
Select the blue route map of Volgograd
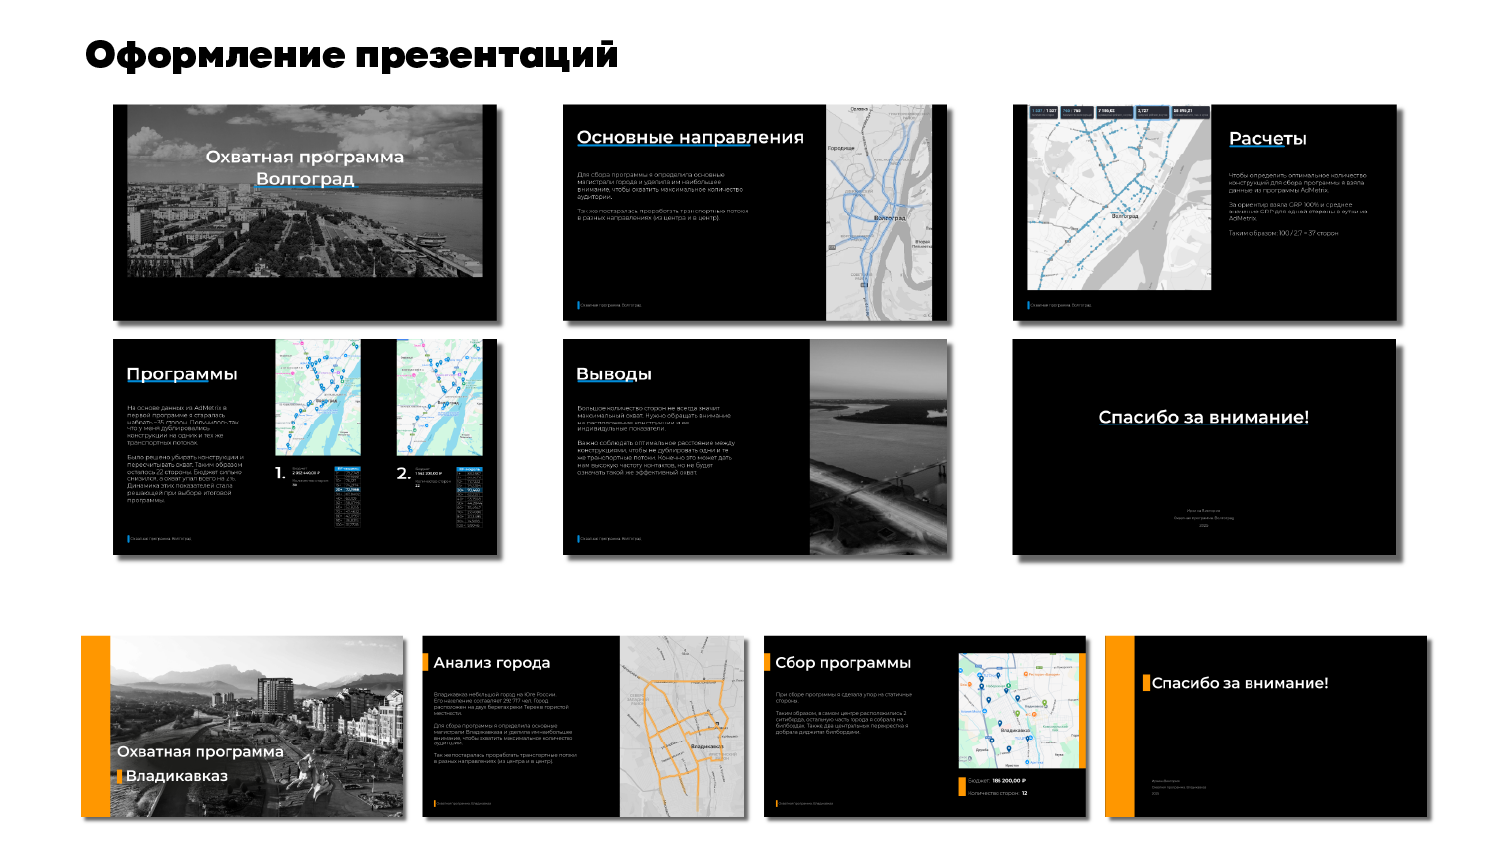[x=878, y=212]
